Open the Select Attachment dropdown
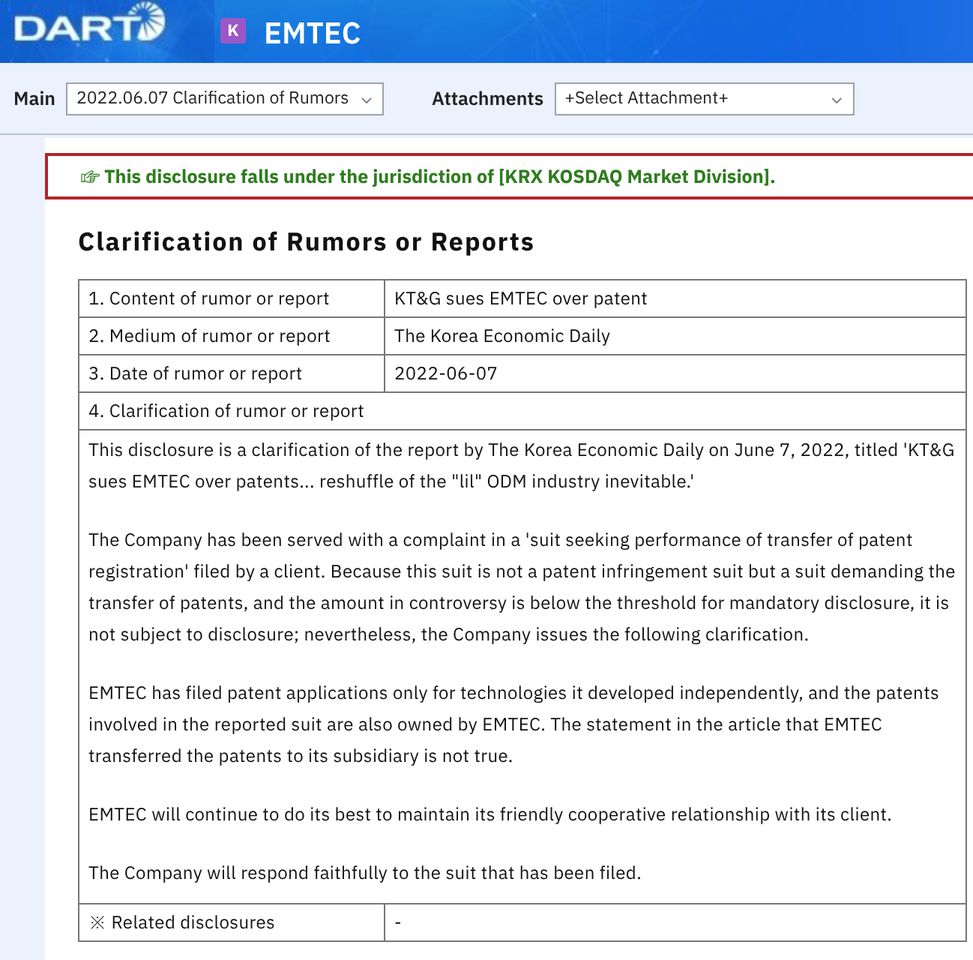 tap(704, 99)
